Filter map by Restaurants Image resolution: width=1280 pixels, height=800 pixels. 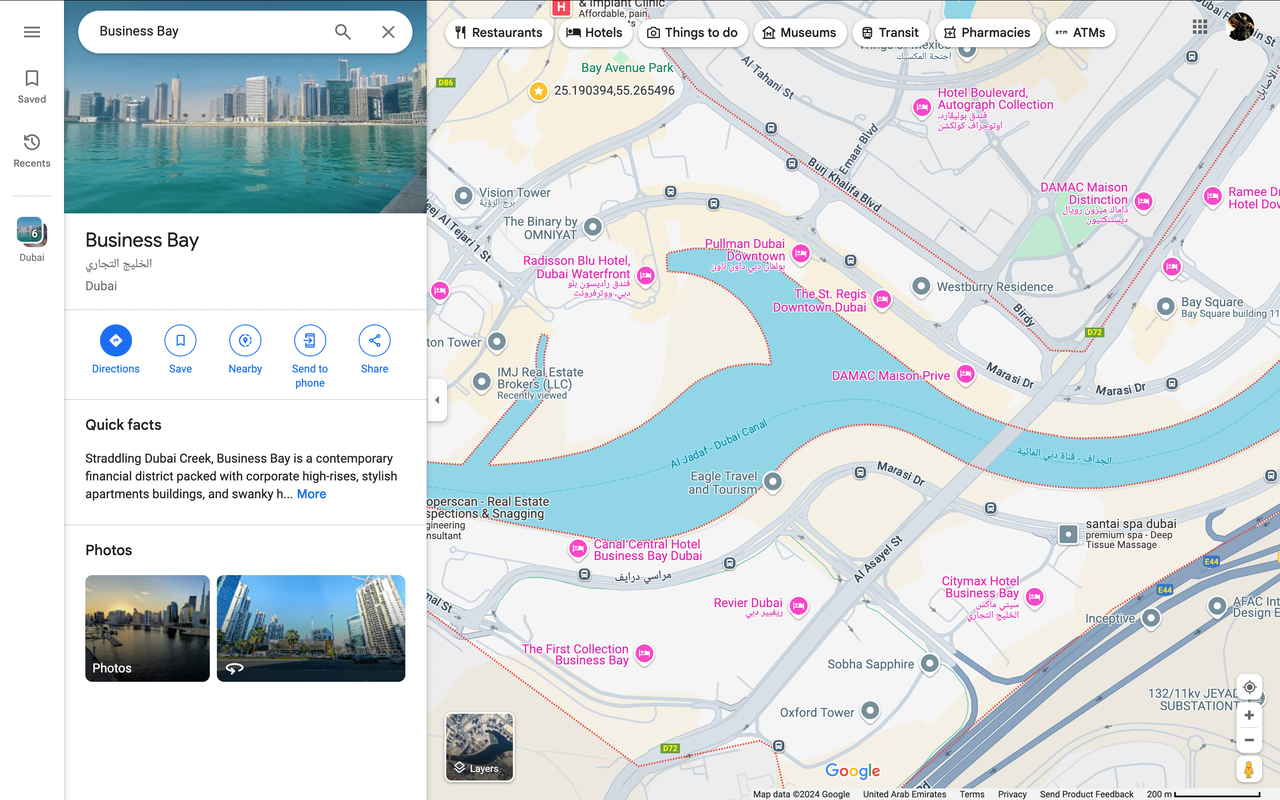point(498,33)
